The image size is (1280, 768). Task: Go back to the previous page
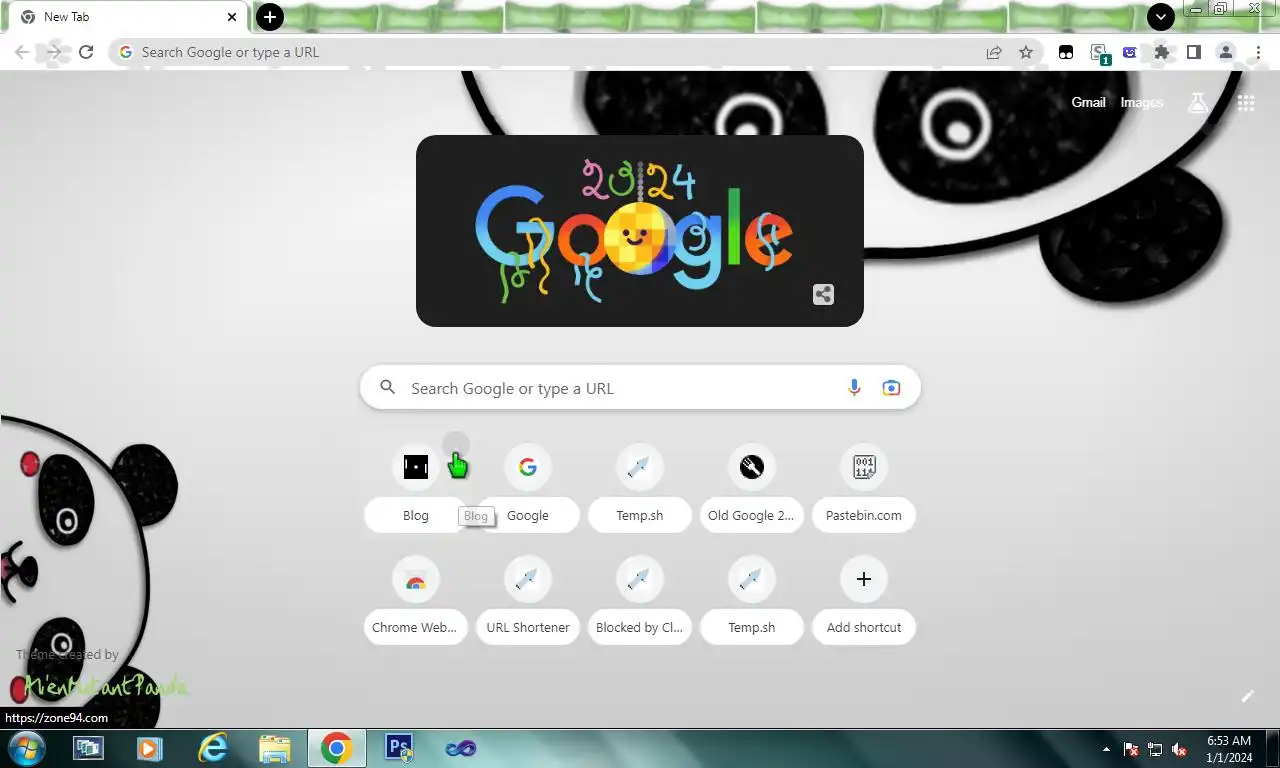(x=22, y=52)
